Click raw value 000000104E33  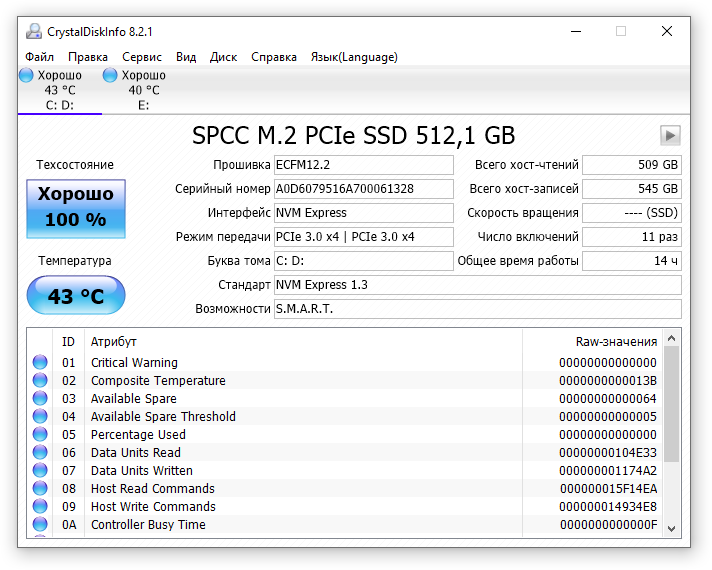point(608,452)
